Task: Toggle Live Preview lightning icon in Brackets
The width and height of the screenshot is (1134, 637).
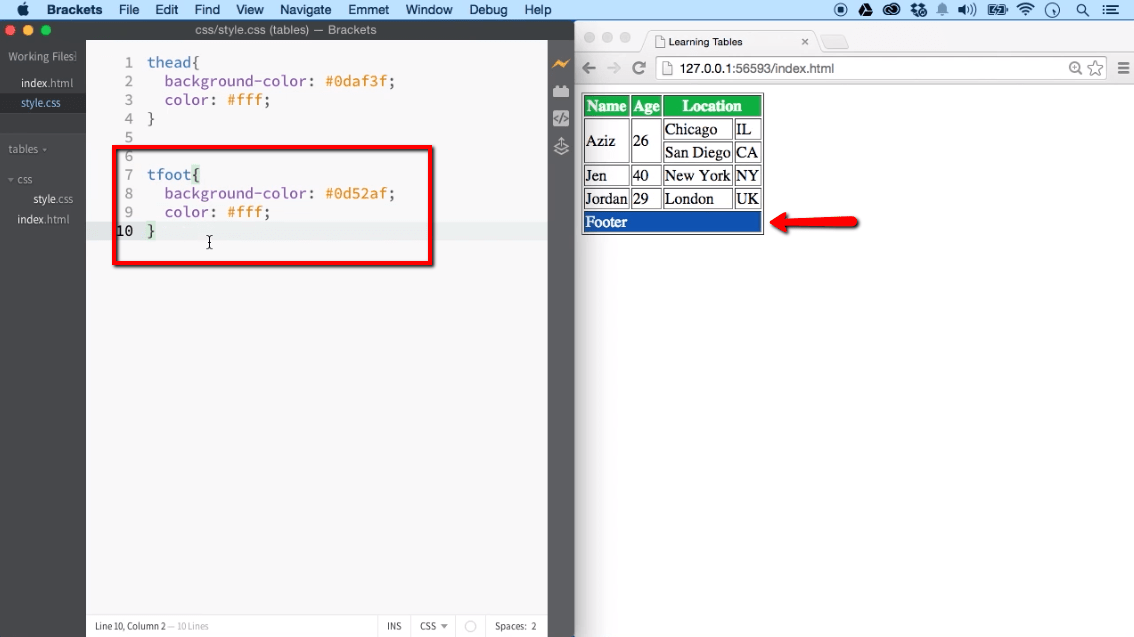Action: (x=560, y=64)
